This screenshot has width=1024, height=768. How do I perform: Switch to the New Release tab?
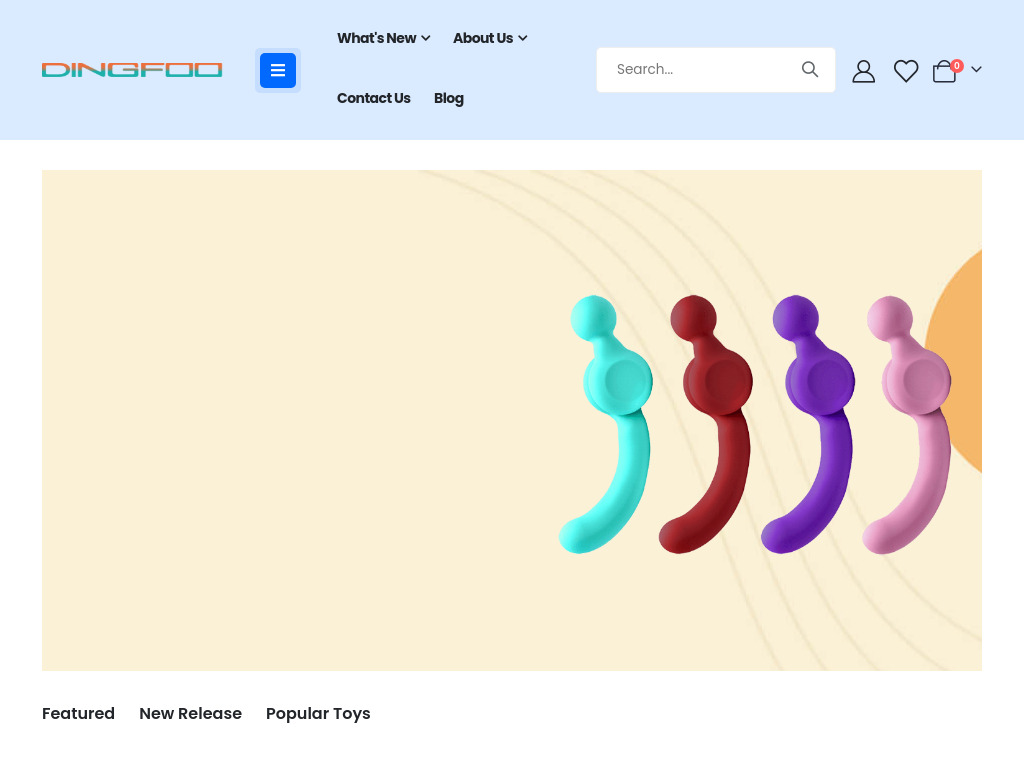tap(191, 713)
